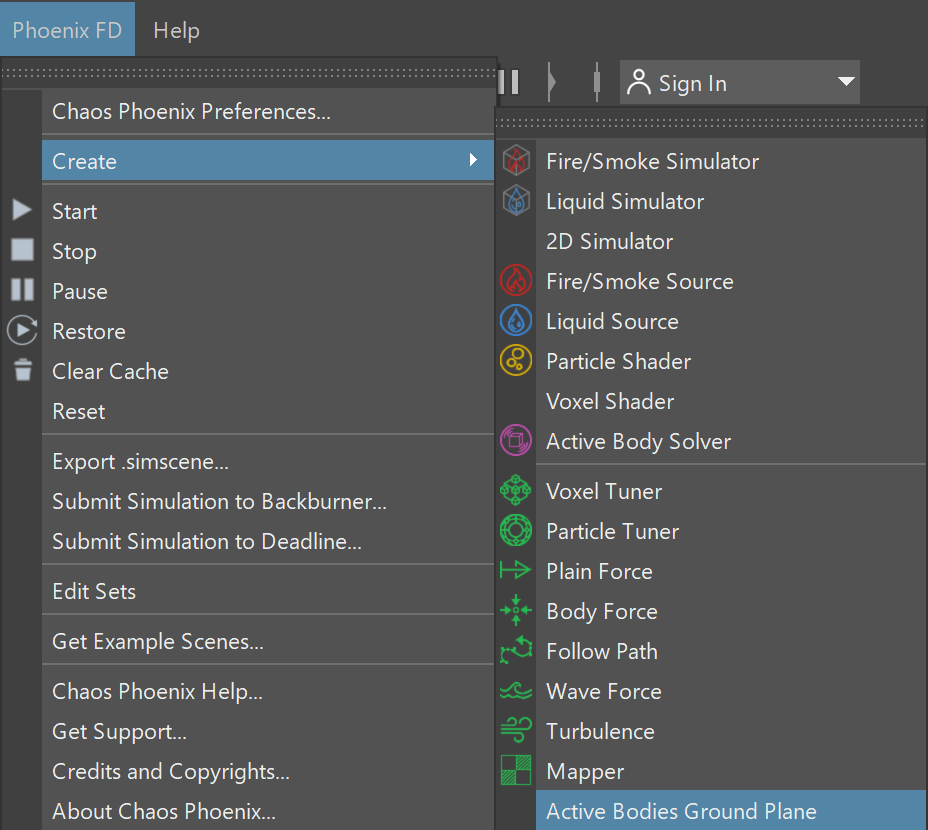The height and width of the screenshot is (830, 928).
Task: Click the Turbulence wind icon
Action: (516, 730)
